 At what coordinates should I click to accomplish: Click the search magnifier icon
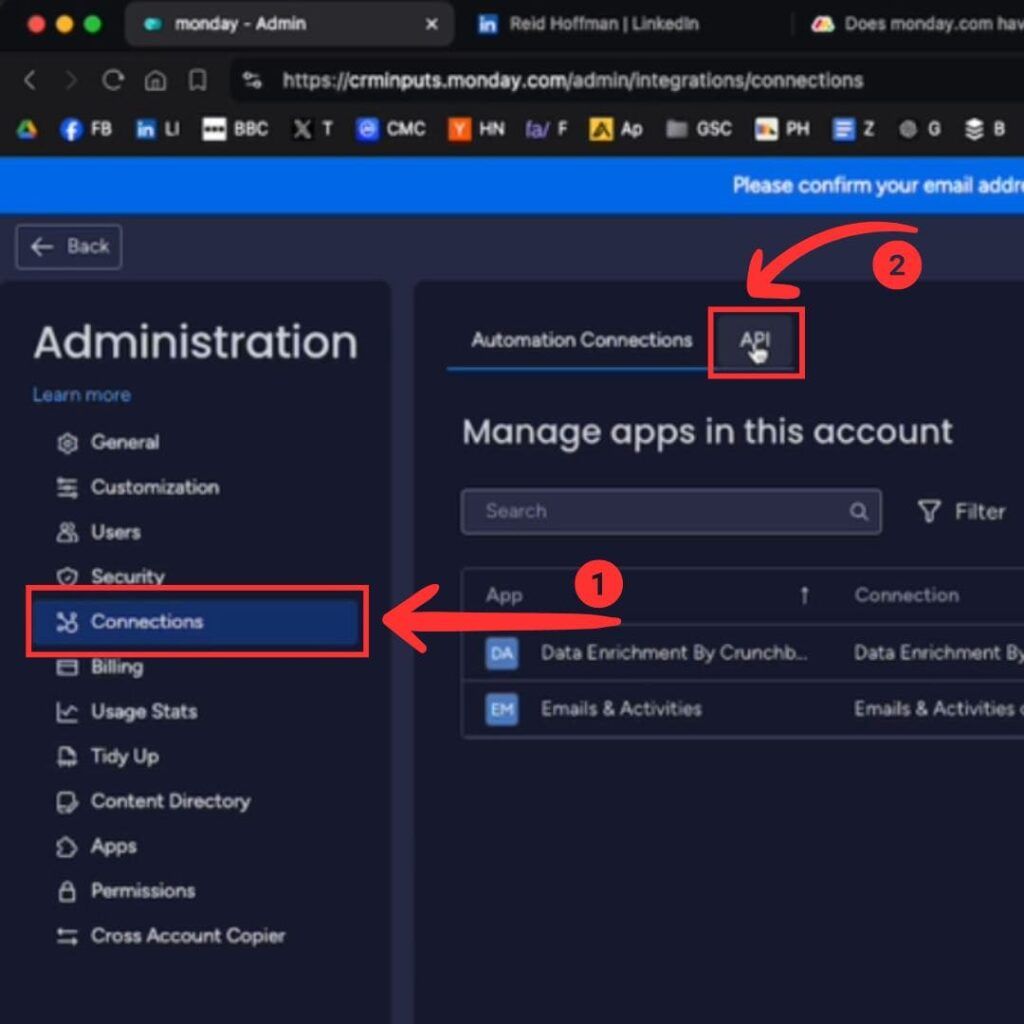[859, 511]
